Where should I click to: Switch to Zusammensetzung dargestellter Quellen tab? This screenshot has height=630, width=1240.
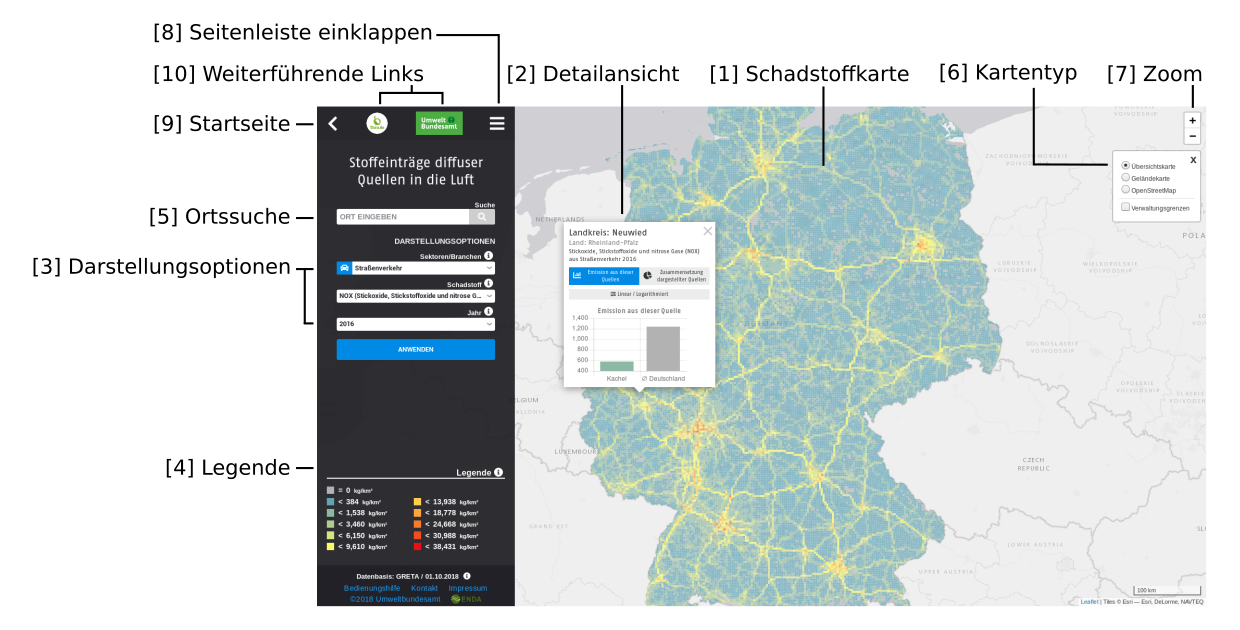675,276
